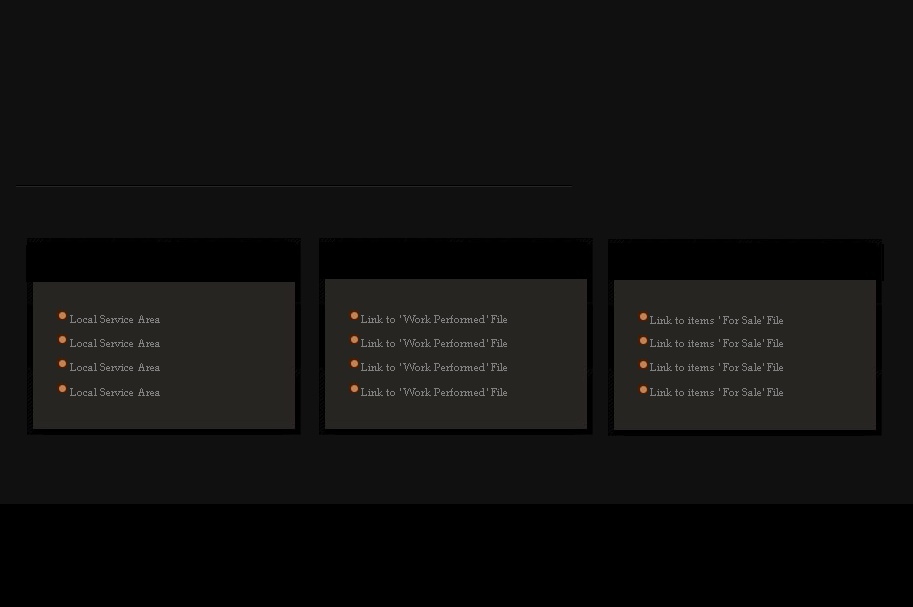
Task: Select the fourth 'Work Performed' file link
Action: [x=433, y=393]
